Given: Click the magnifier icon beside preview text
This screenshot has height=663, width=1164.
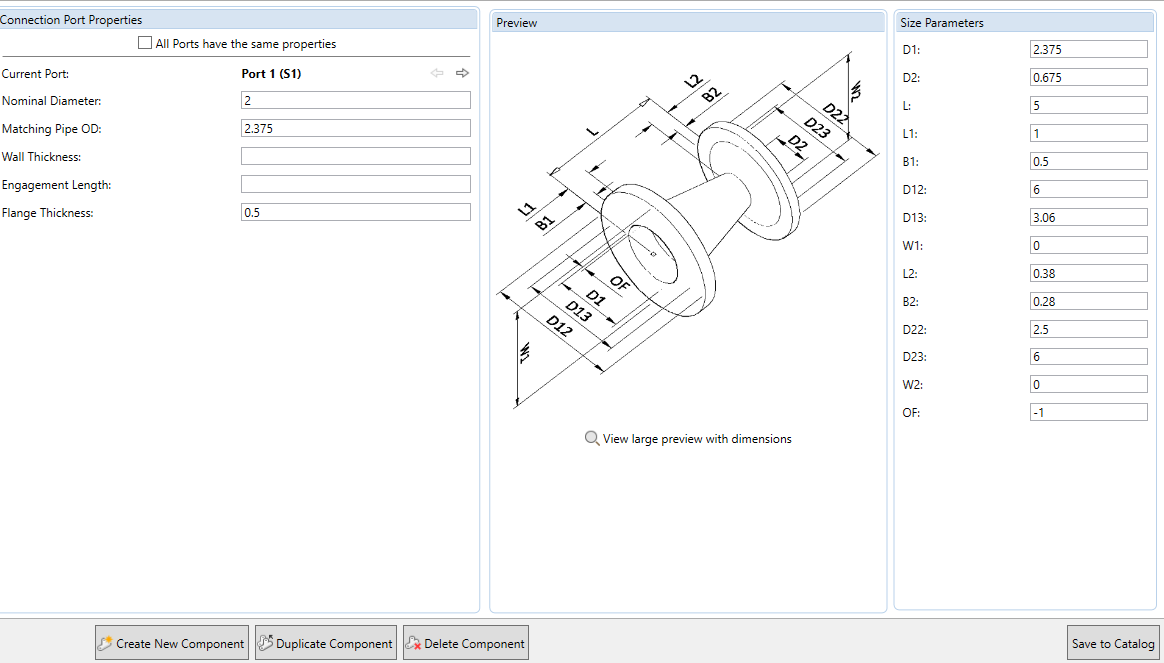Looking at the screenshot, I should click(590, 438).
